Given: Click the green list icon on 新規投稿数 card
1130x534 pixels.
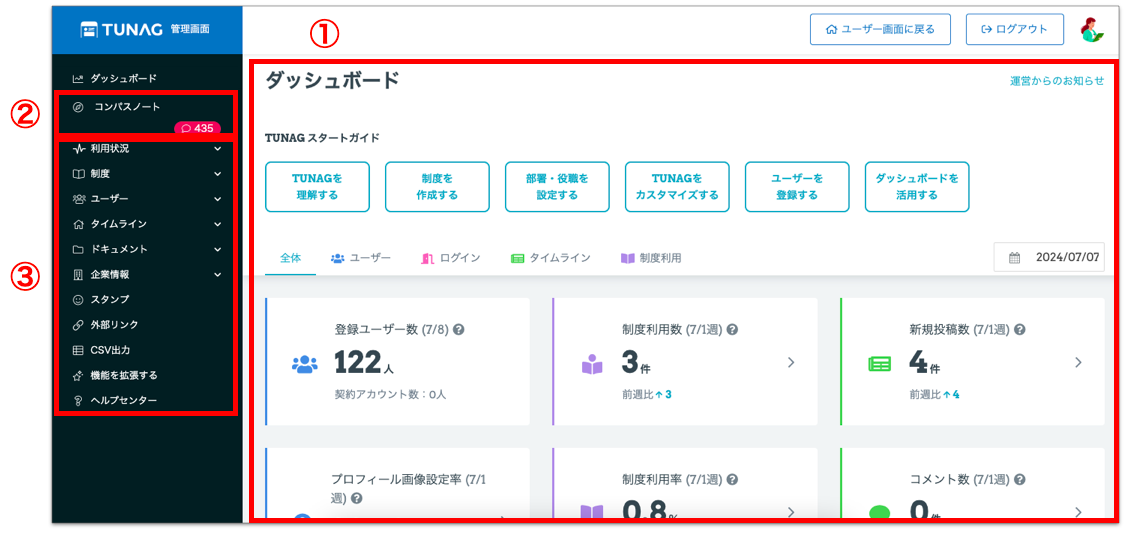Looking at the screenshot, I should (878, 365).
